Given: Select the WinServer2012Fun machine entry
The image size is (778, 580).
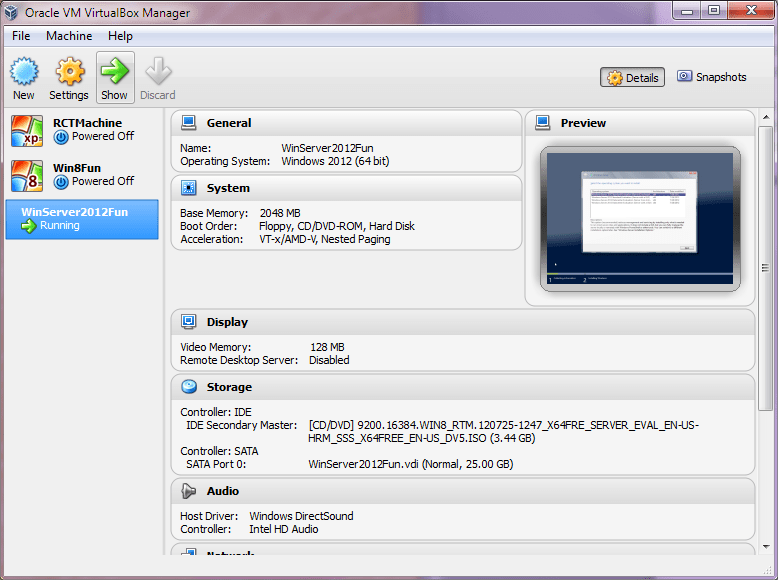Looking at the screenshot, I should [82, 219].
